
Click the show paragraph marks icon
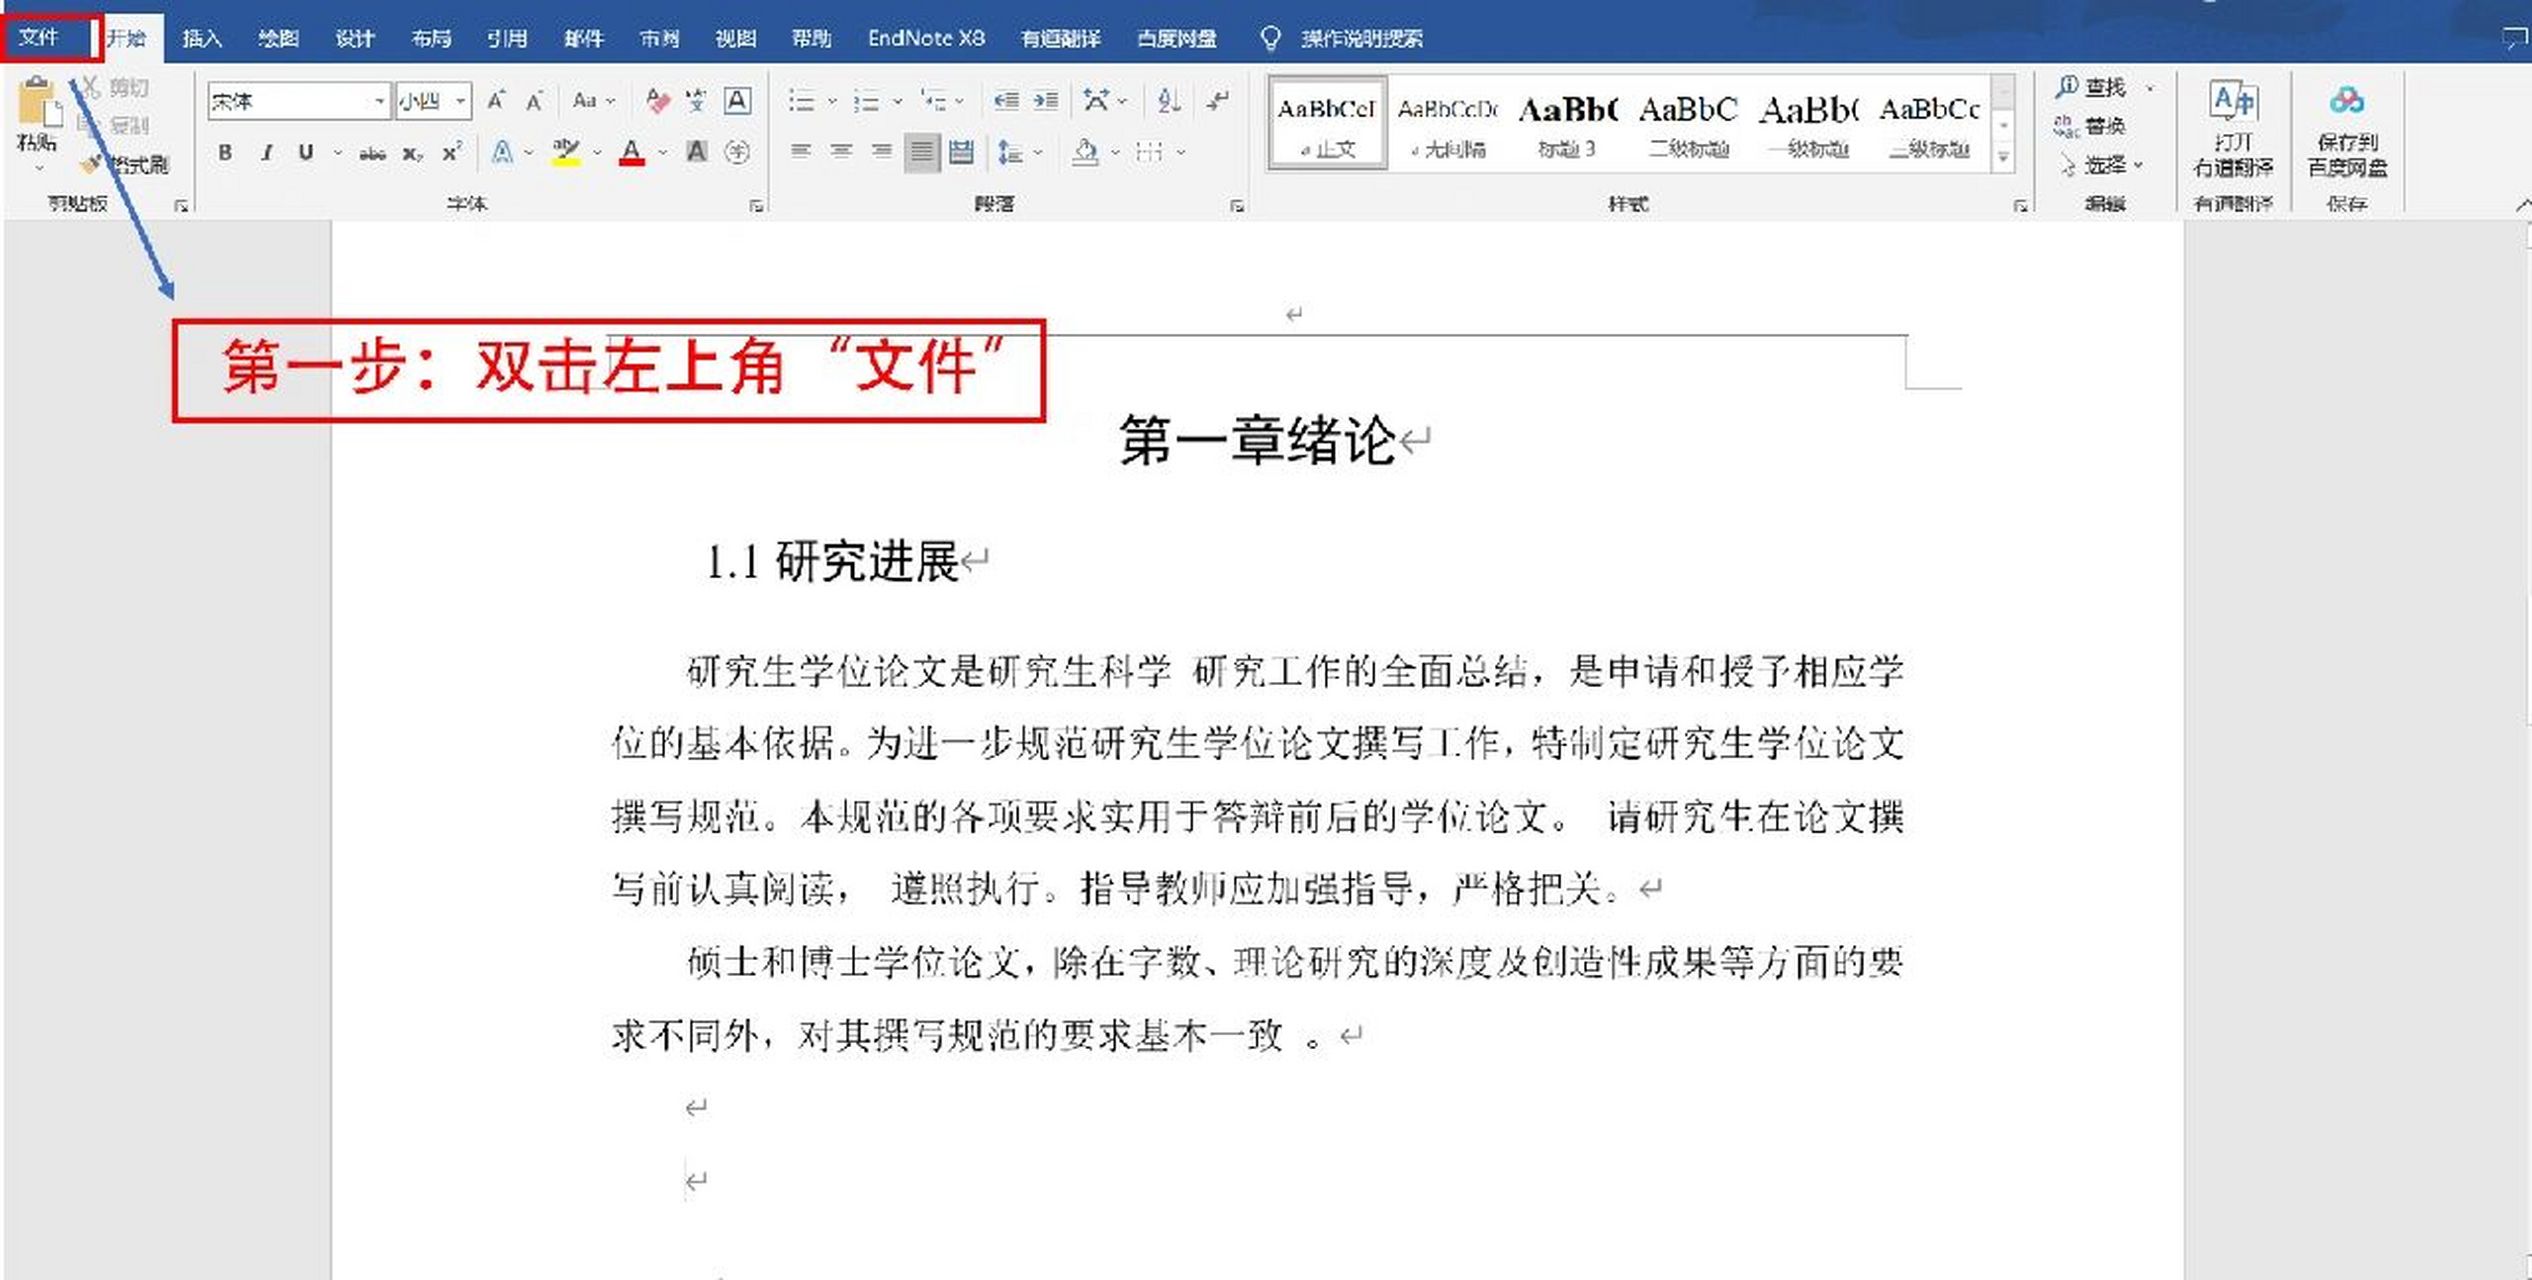(1218, 100)
